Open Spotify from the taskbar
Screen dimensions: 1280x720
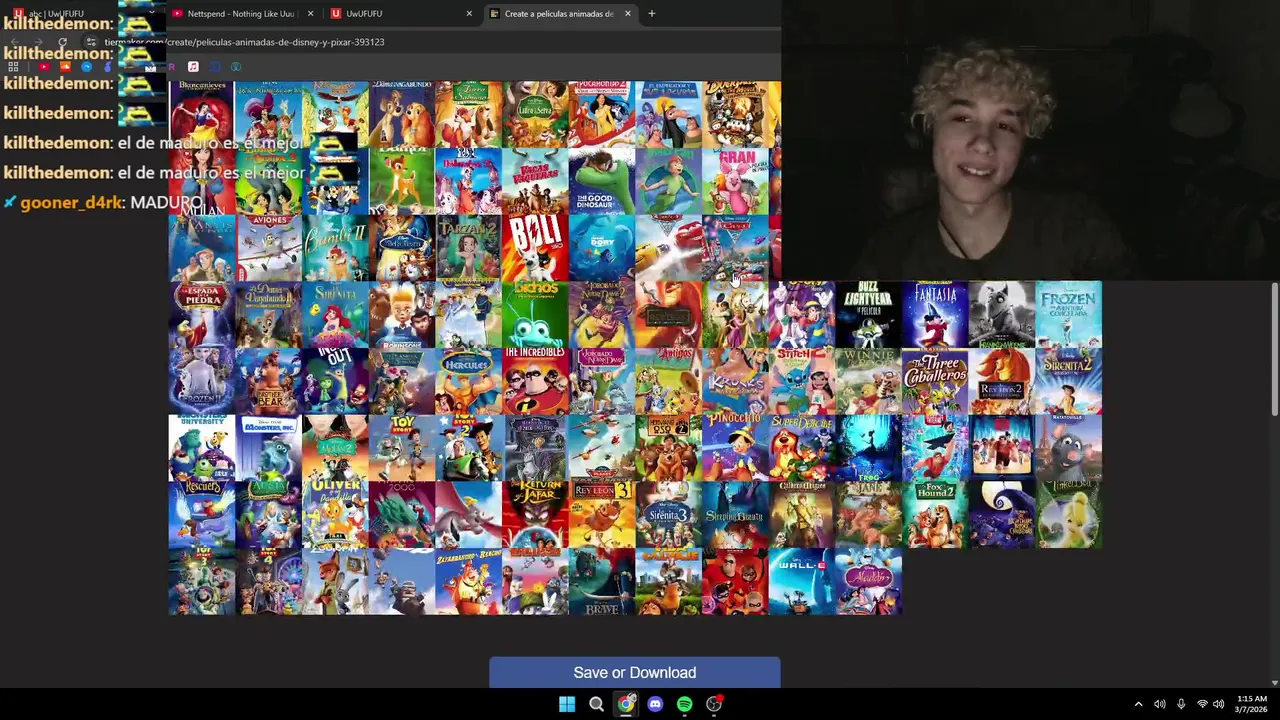684,704
